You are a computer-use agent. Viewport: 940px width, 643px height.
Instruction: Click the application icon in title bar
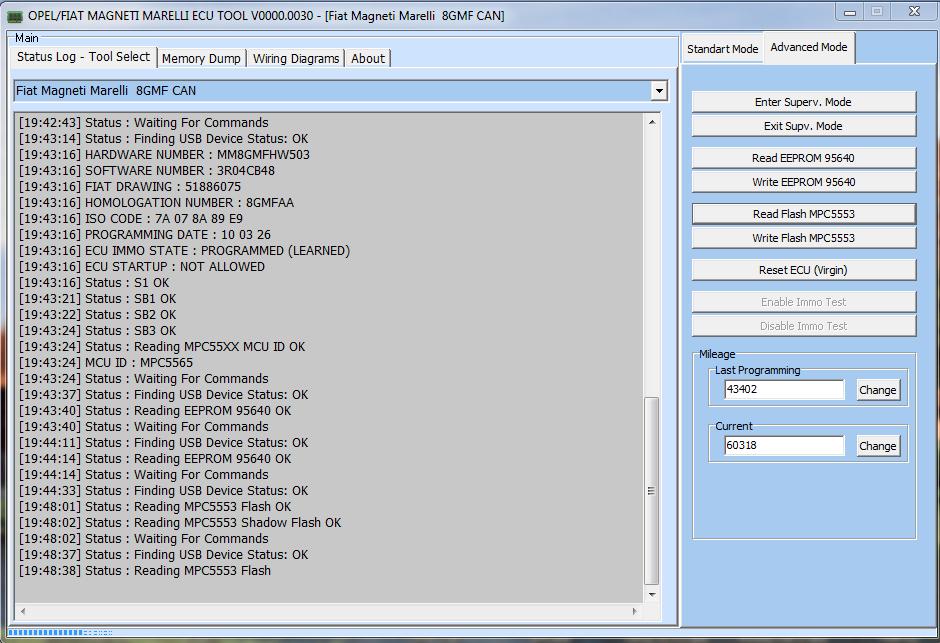point(14,16)
